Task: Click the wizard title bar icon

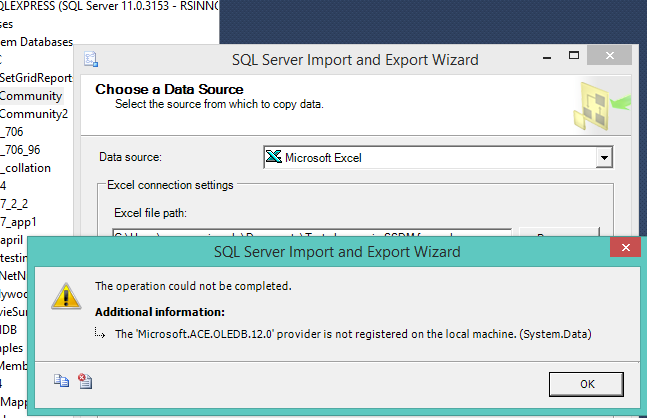Action: coord(93,61)
